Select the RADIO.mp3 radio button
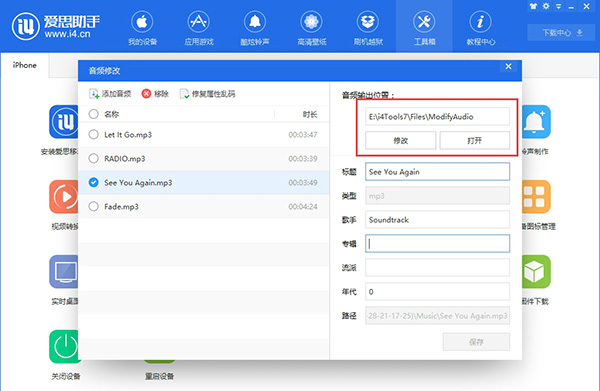 point(93,158)
